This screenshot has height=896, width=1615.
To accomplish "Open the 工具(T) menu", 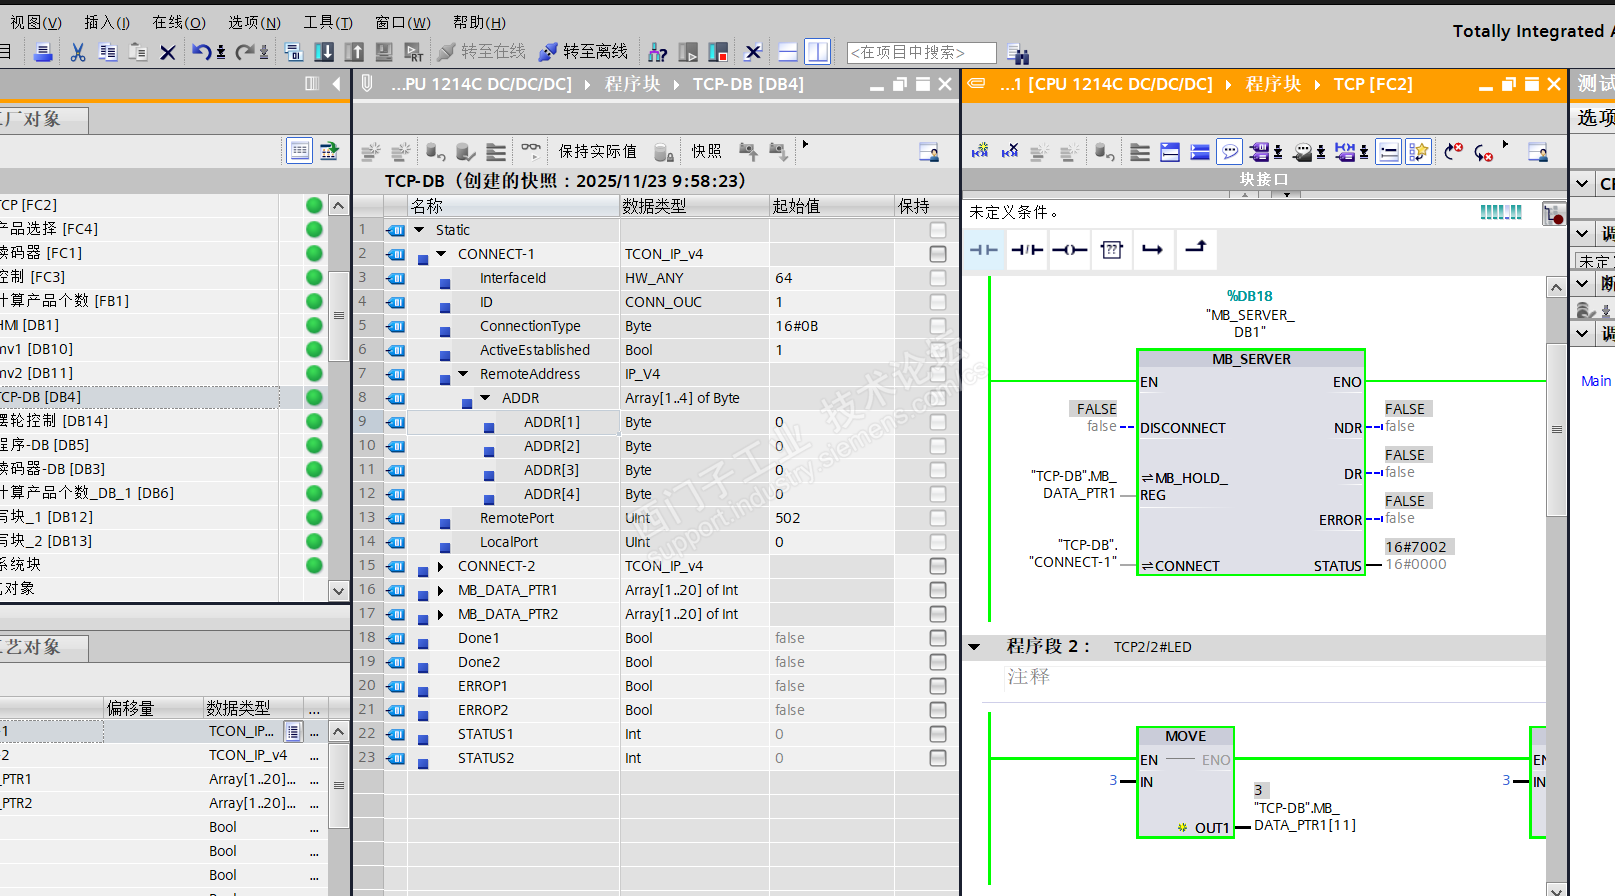I will (328, 22).
